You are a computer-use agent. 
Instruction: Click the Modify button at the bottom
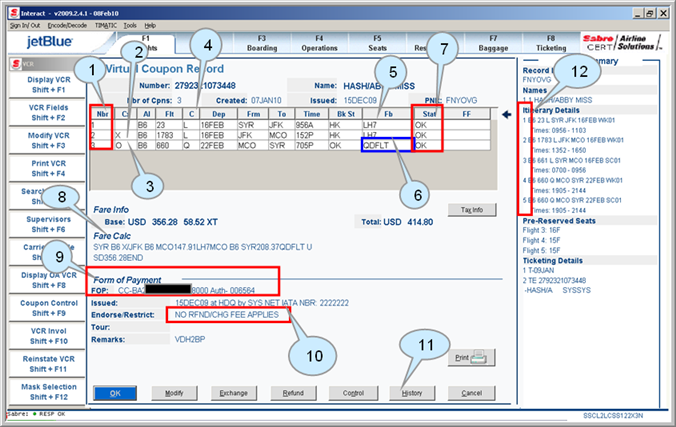(173, 394)
